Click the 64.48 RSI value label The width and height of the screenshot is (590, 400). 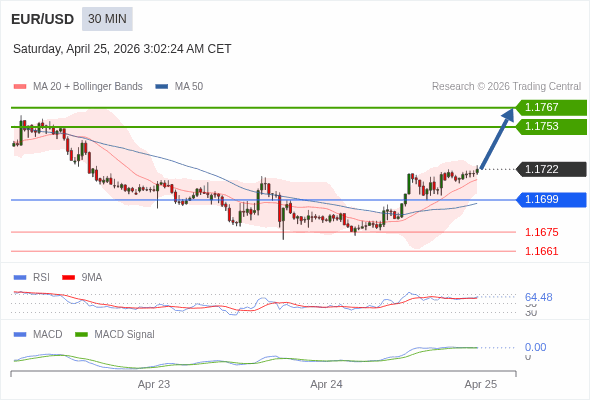click(538, 297)
